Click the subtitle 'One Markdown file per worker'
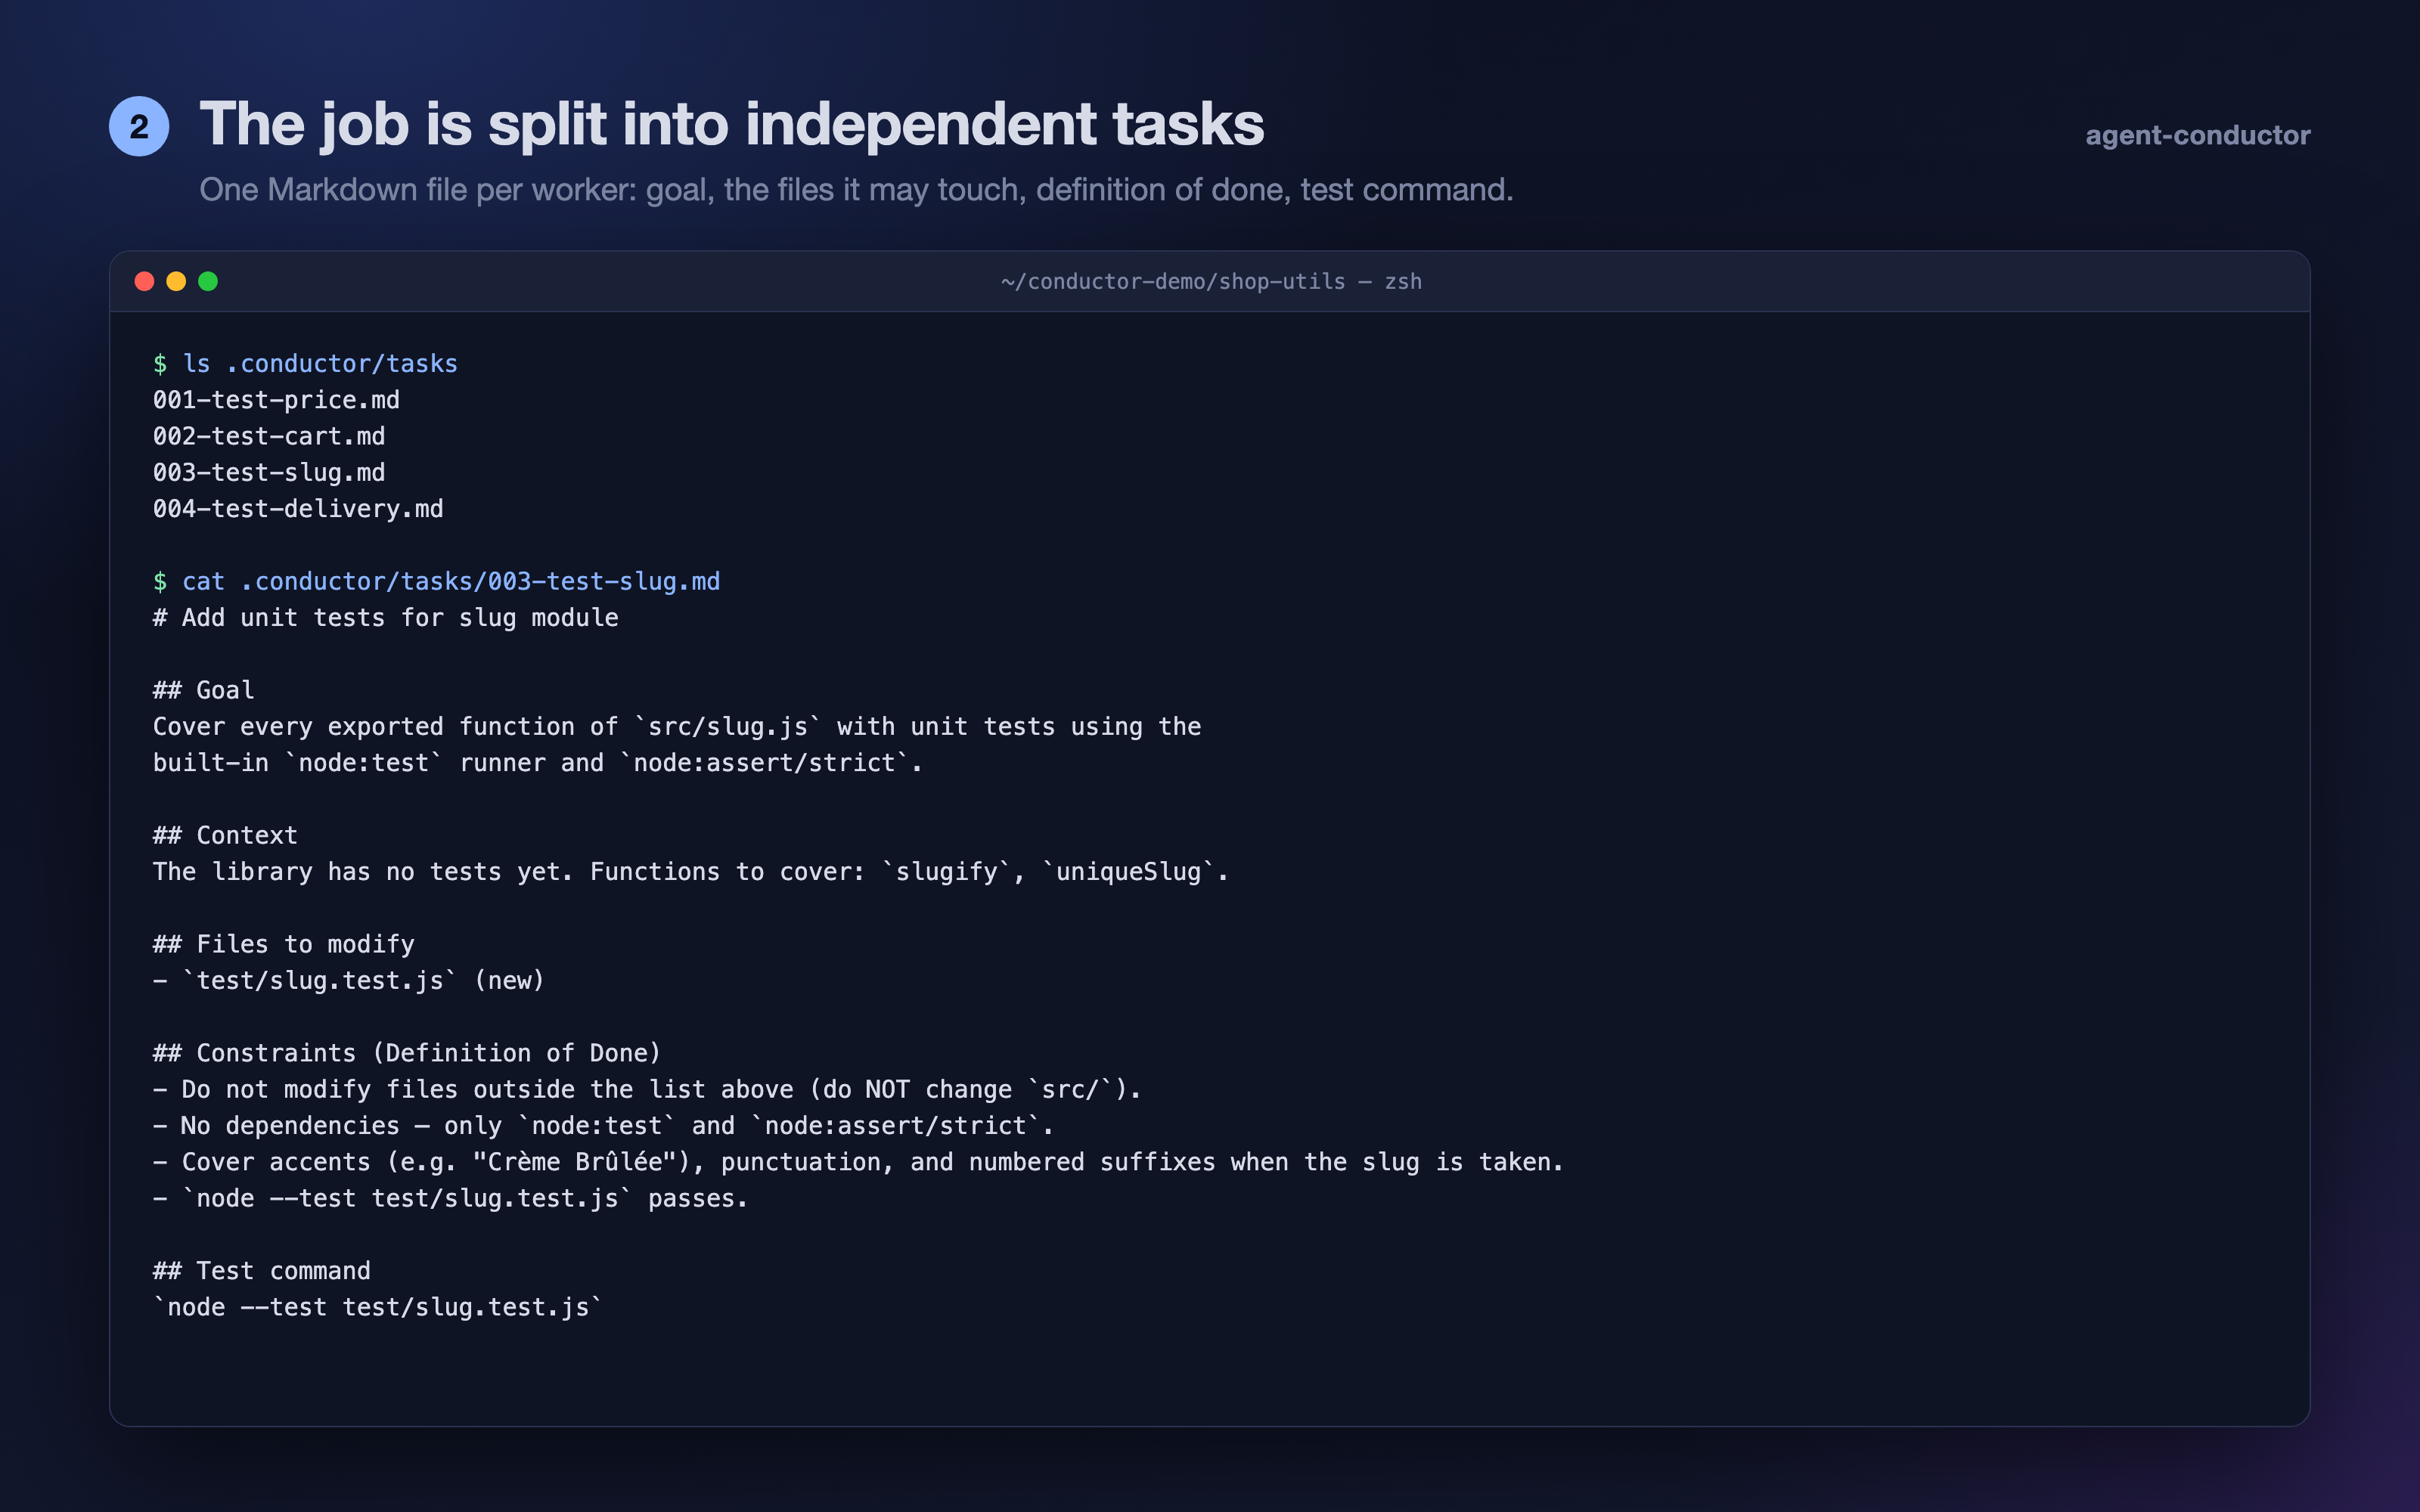 click(x=856, y=190)
